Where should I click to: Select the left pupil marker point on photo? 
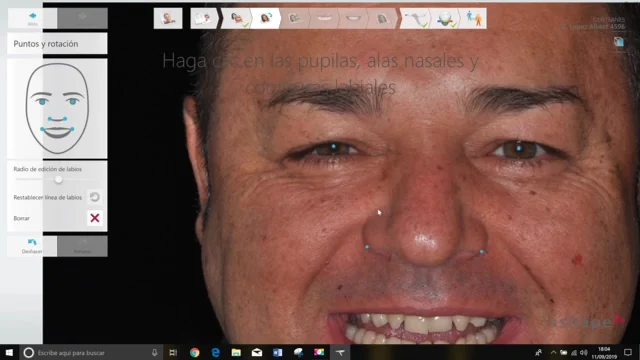point(333,146)
